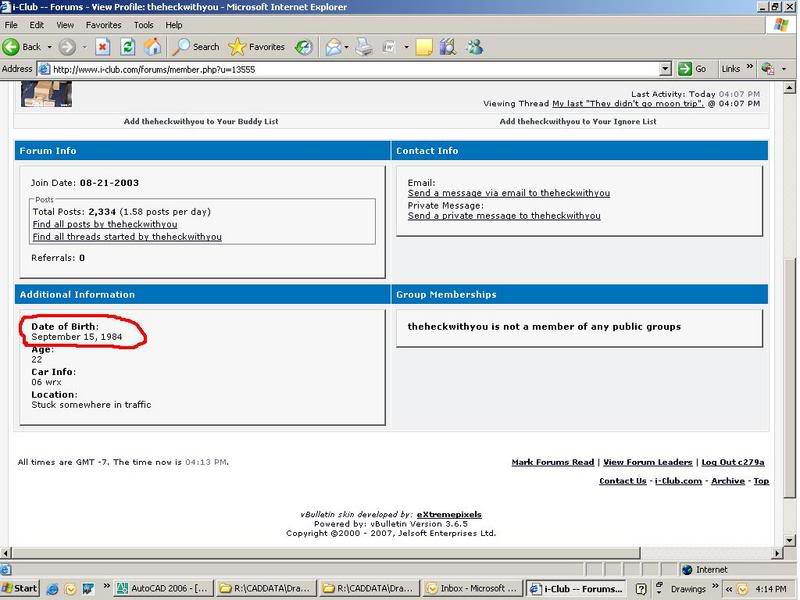This screenshot has height=600, width=800.
Task: Launch the Messenger toolbar icon
Action: click(x=474, y=46)
